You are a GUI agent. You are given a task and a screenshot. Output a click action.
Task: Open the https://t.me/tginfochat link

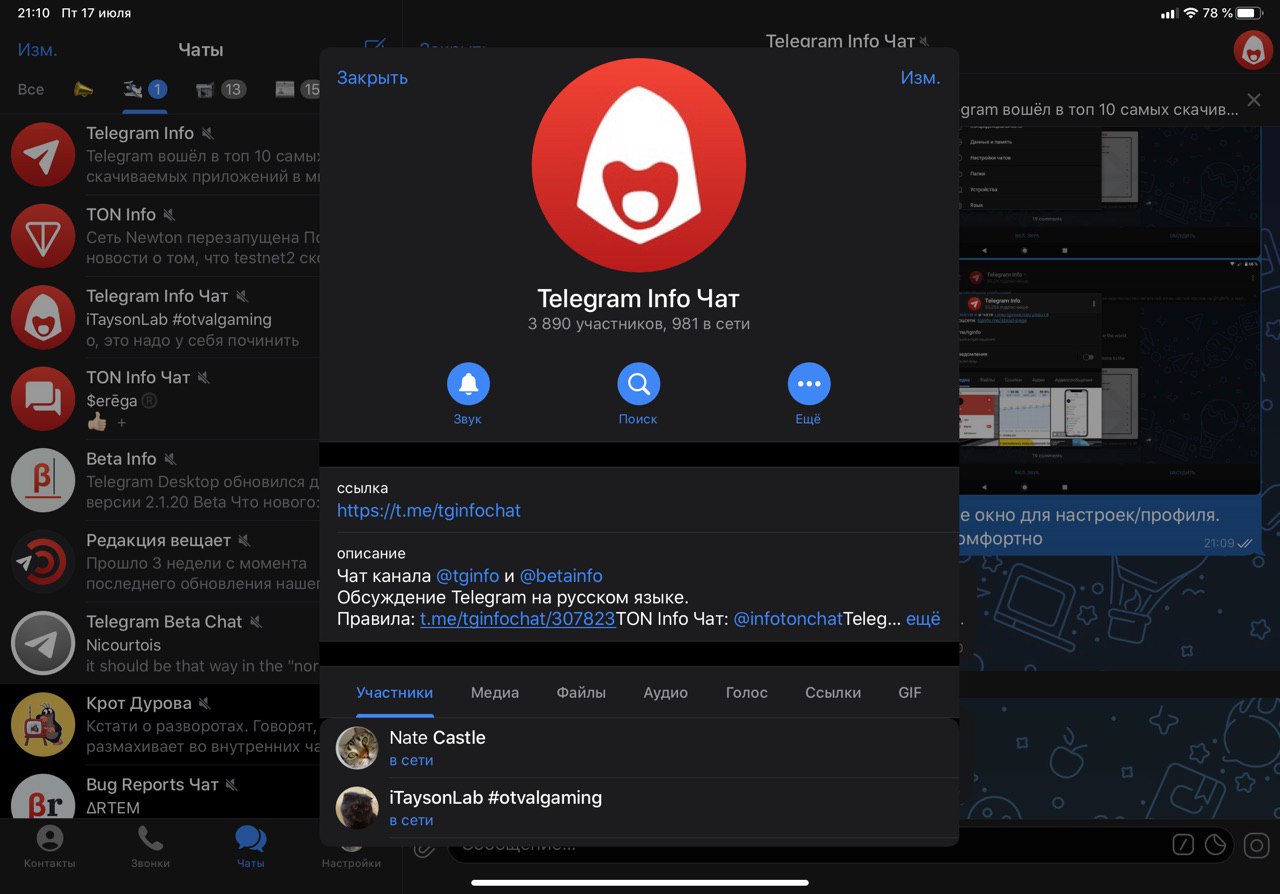coord(429,510)
